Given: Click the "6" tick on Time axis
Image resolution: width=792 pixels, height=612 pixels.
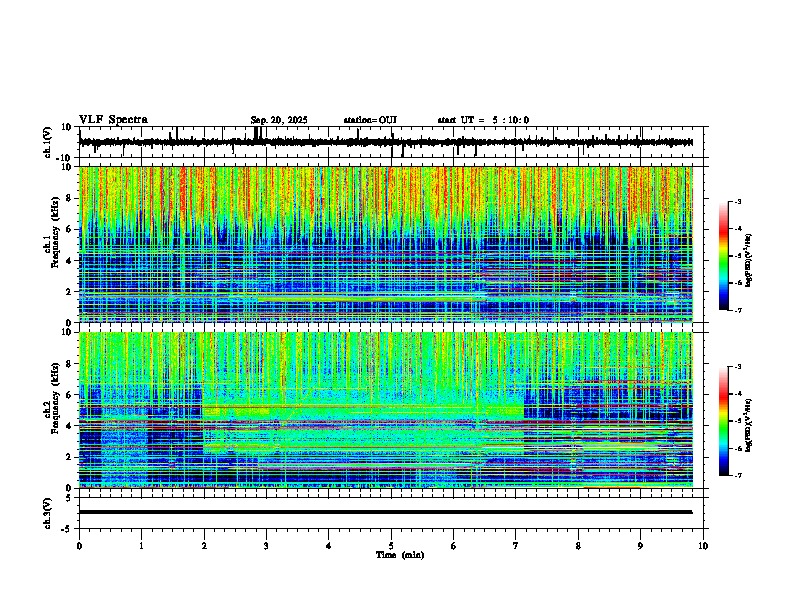Looking at the screenshot, I should tap(454, 546).
